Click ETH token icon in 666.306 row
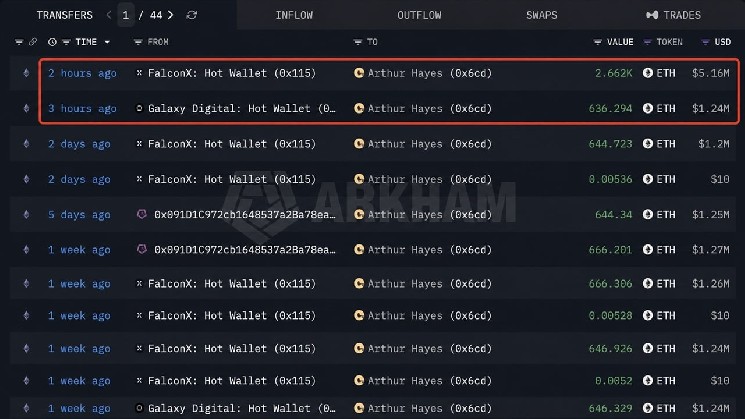Image resolution: width=745 pixels, height=419 pixels. [x=648, y=284]
